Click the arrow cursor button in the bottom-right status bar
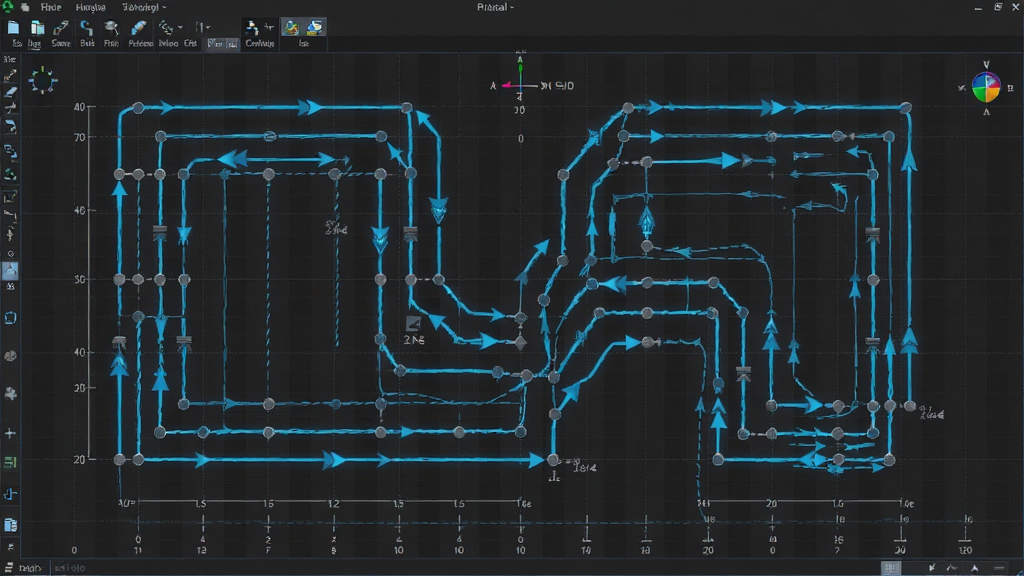The height and width of the screenshot is (576, 1024). (974, 568)
